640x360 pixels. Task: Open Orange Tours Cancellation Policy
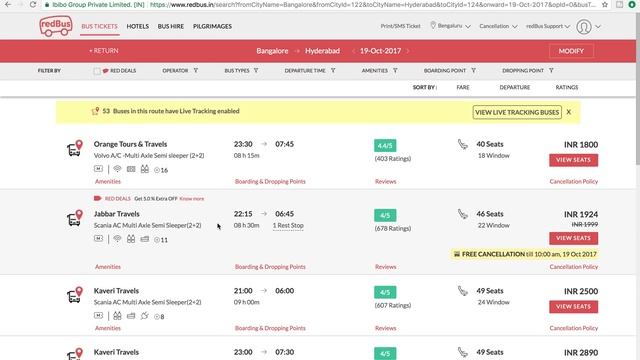573,181
